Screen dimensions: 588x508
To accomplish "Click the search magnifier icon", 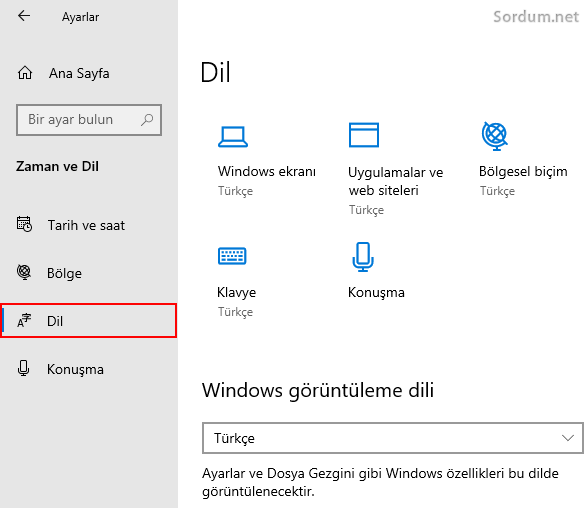I will pyautogui.click(x=147, y=120).
